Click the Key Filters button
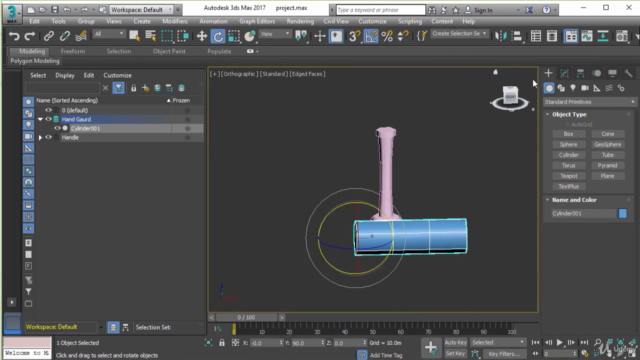This screenshot has width=640, height=360. tap(504, 354)
